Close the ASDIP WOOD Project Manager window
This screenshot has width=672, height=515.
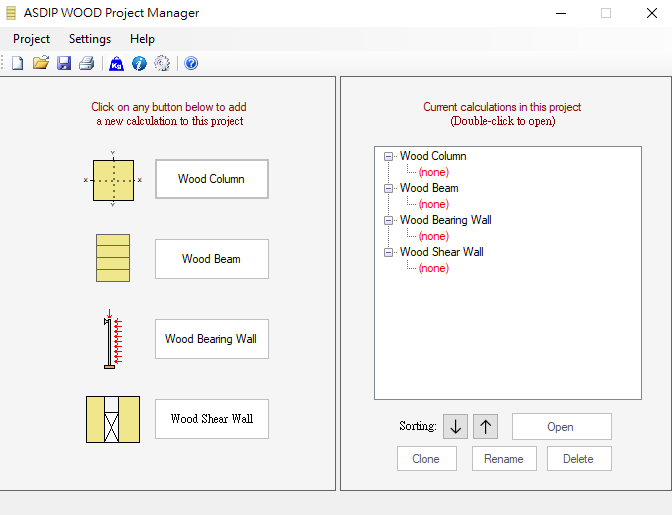[x=651, y=13]
